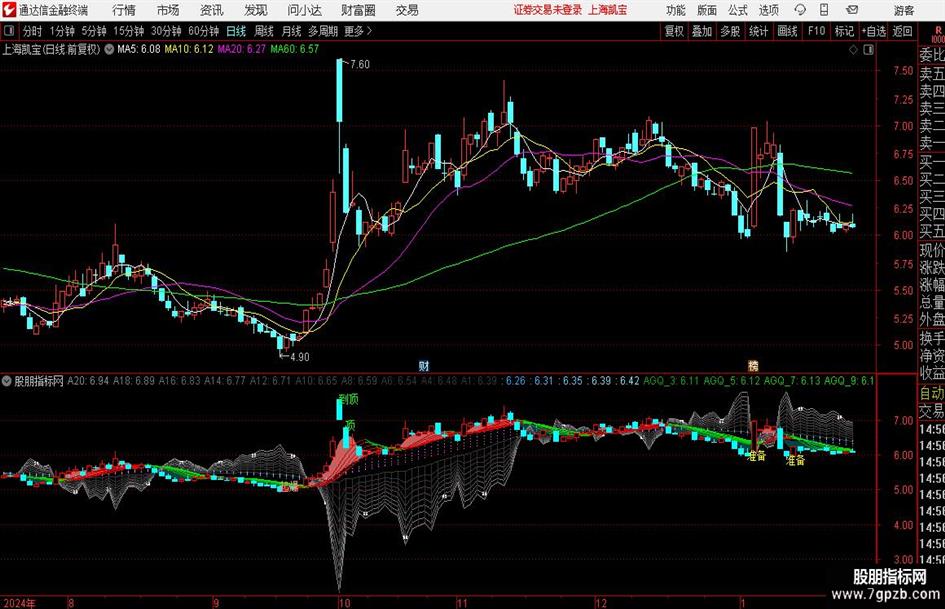Open the 资讯 menu
Screen dimensions: 945x609
[212, 10]
